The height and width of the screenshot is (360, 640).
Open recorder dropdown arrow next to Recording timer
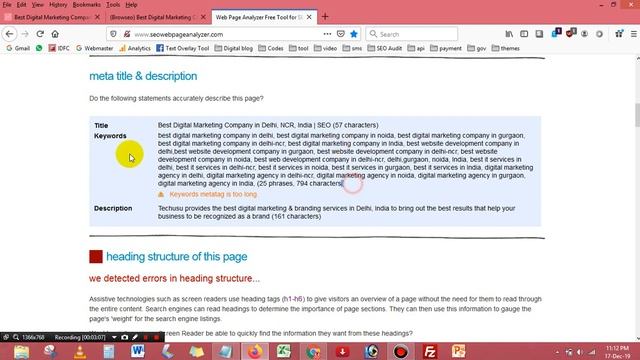tap(114, 337)
